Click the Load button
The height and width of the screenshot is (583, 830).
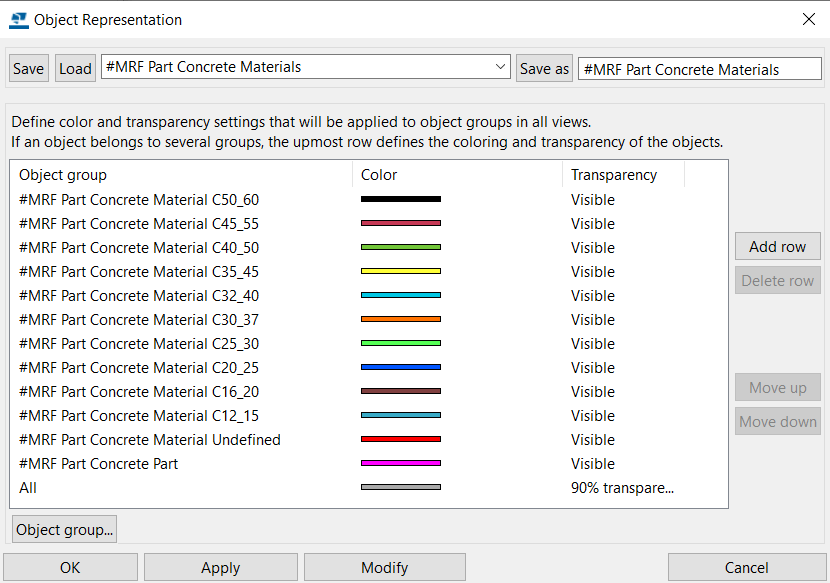[x=75, y=68]
